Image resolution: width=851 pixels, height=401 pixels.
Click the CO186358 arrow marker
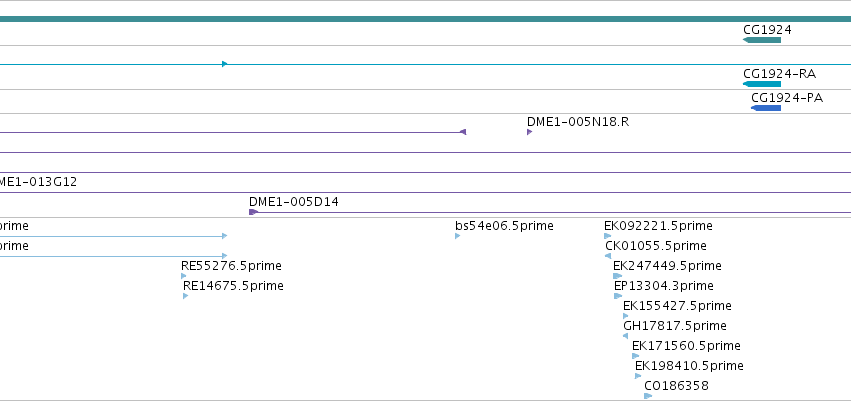click(x=648, y=396)
